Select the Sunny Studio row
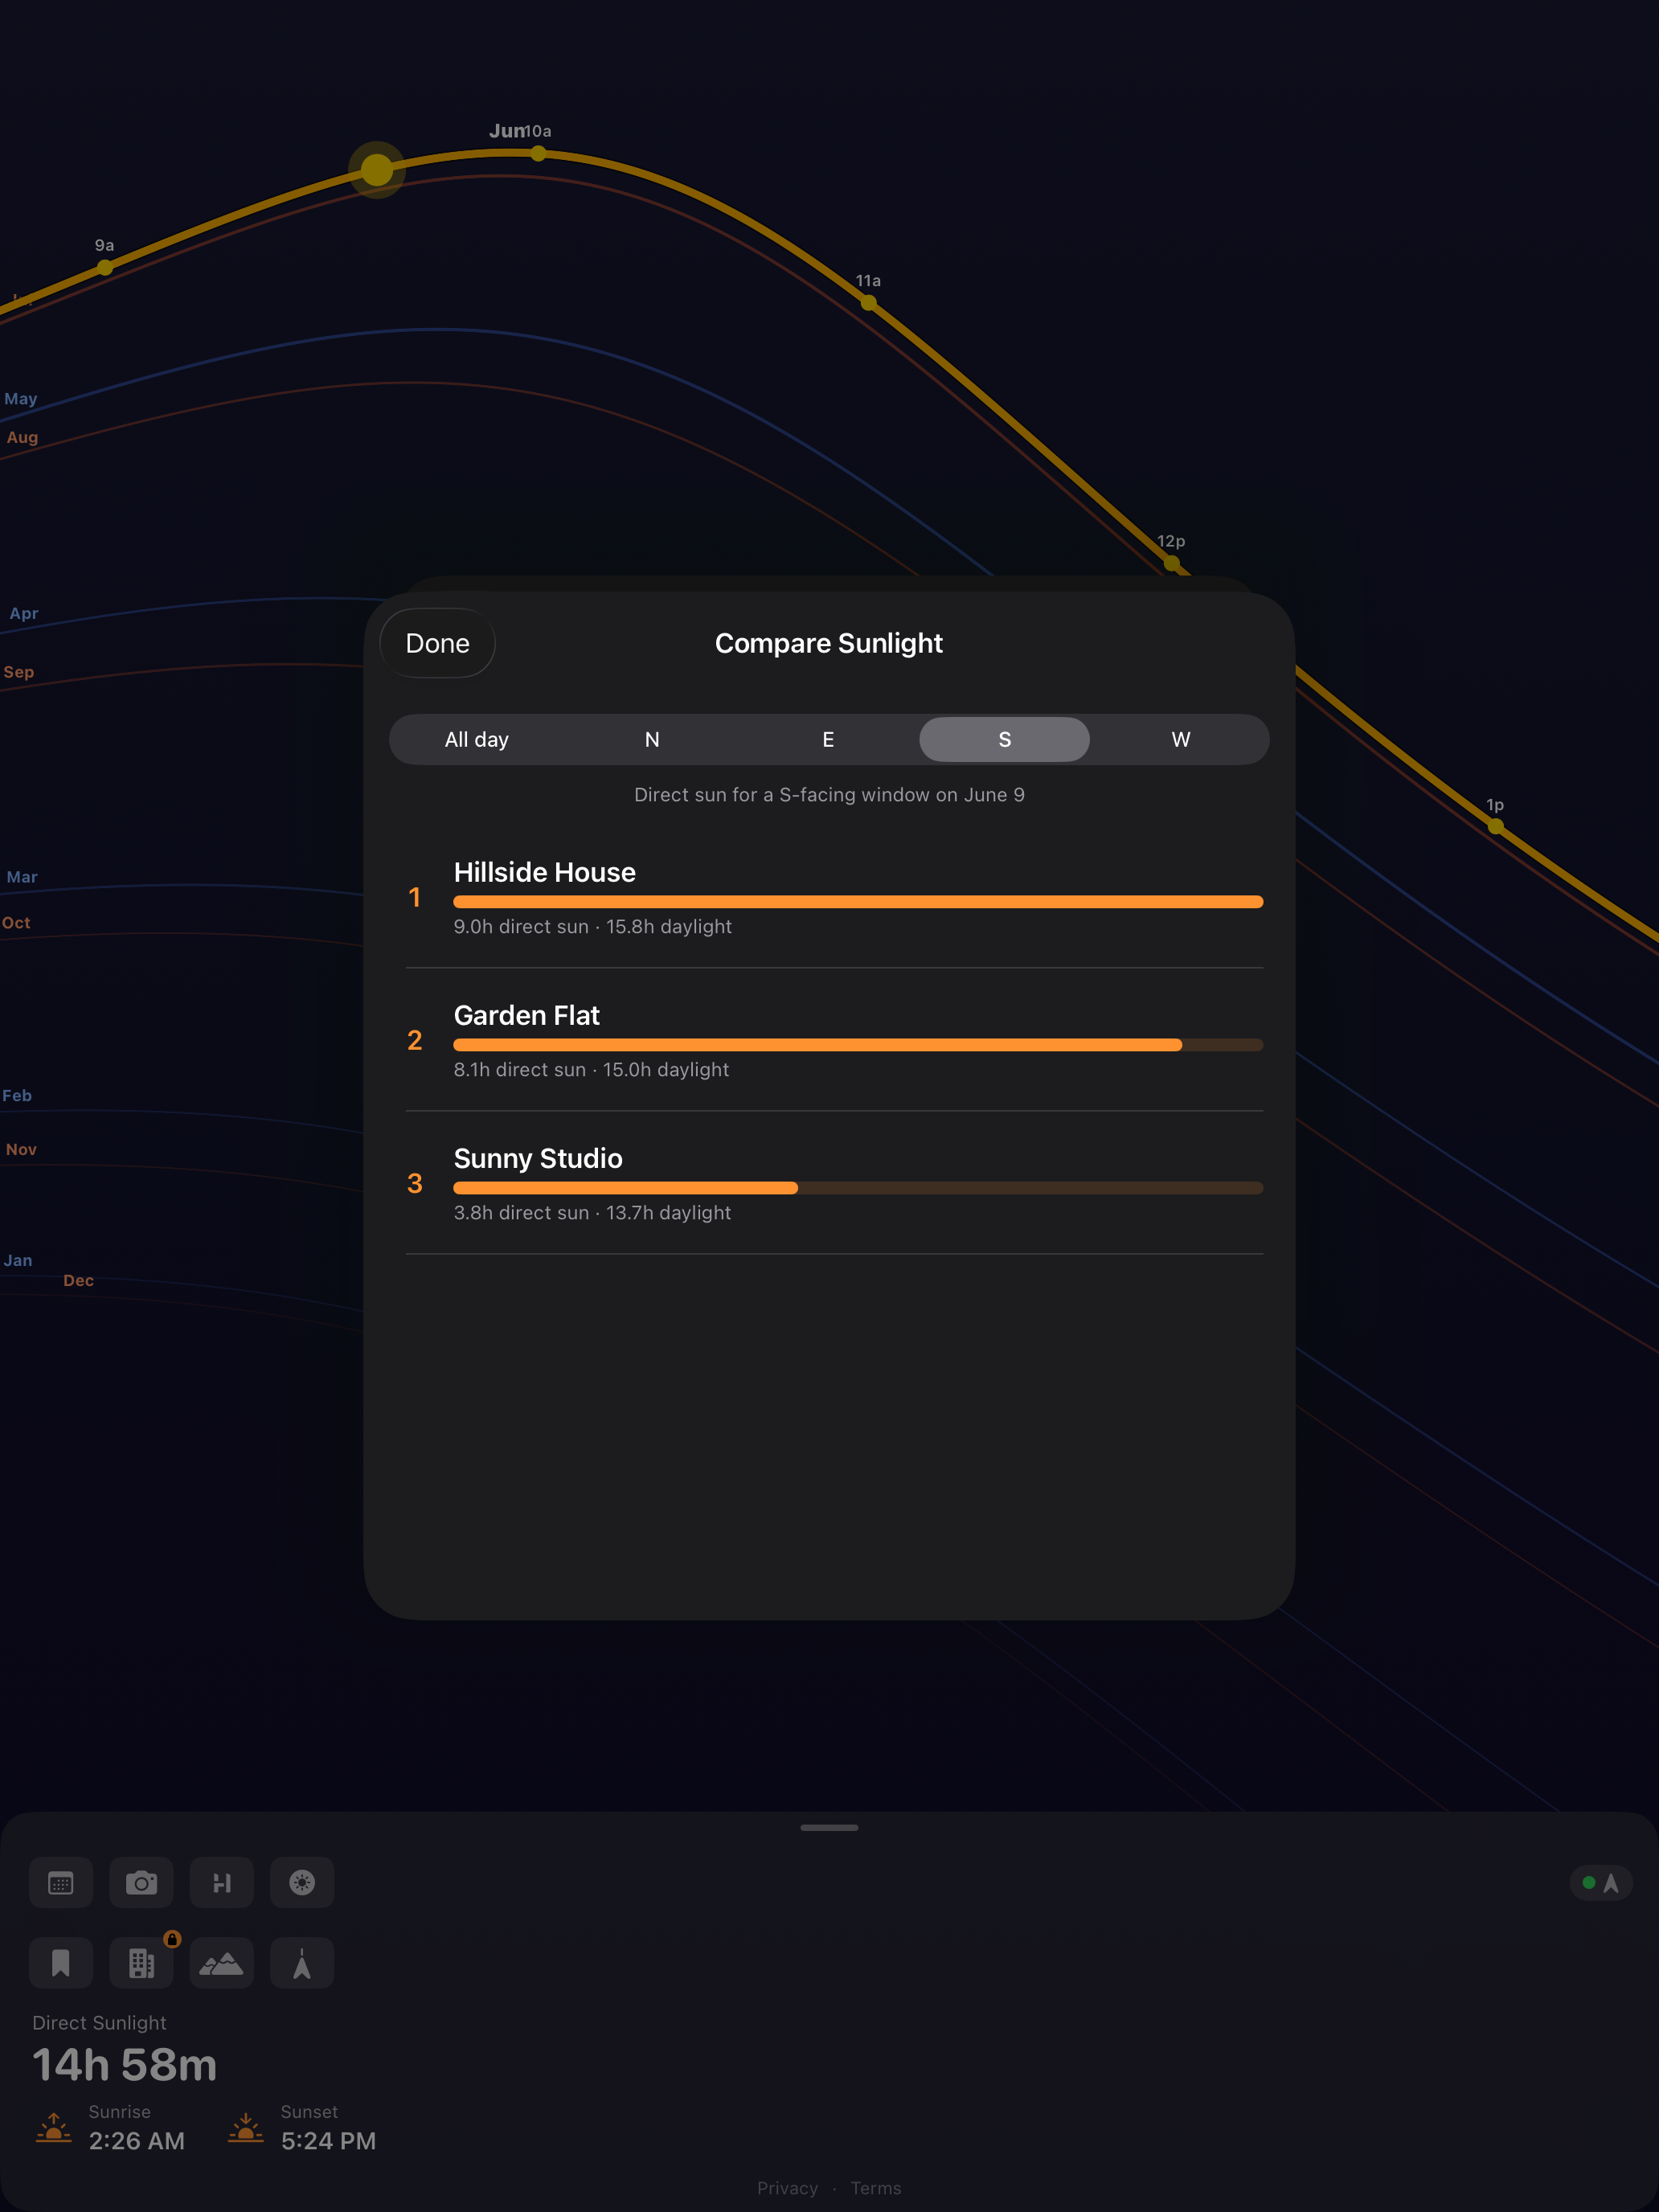The height and width of the screenshot is (2212, 1659). (834, 1183)
